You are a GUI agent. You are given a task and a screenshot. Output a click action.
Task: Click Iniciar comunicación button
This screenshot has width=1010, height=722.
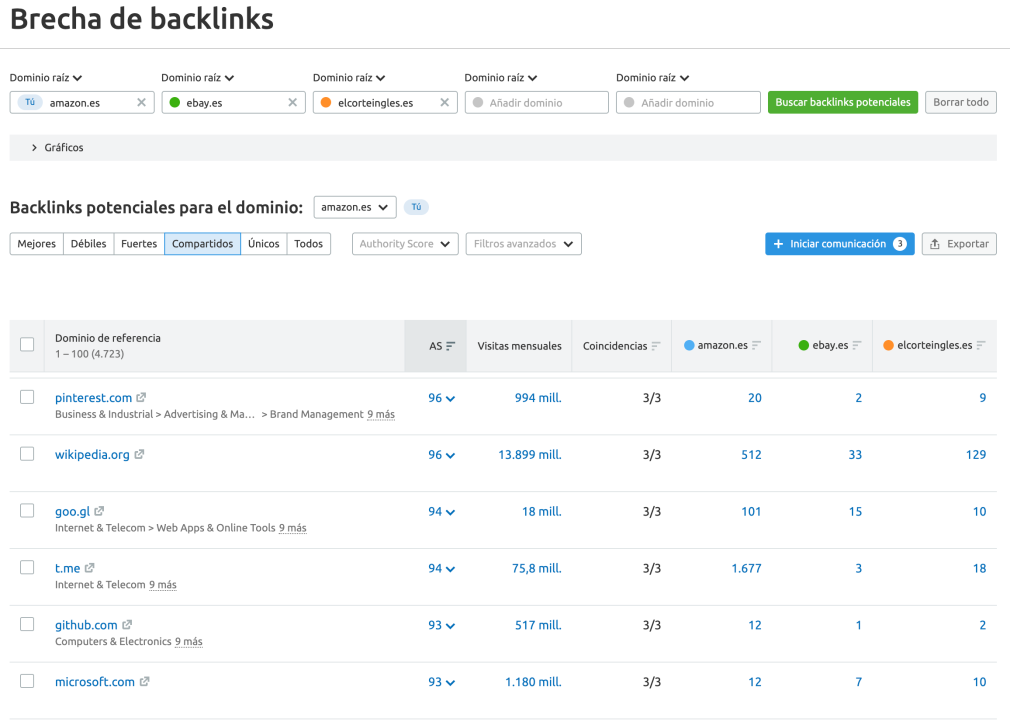click(839, 243)
